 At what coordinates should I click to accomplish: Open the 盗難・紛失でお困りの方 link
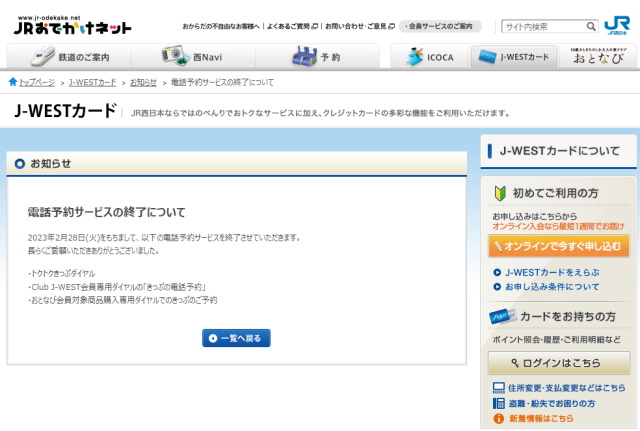tap(552, 403)
